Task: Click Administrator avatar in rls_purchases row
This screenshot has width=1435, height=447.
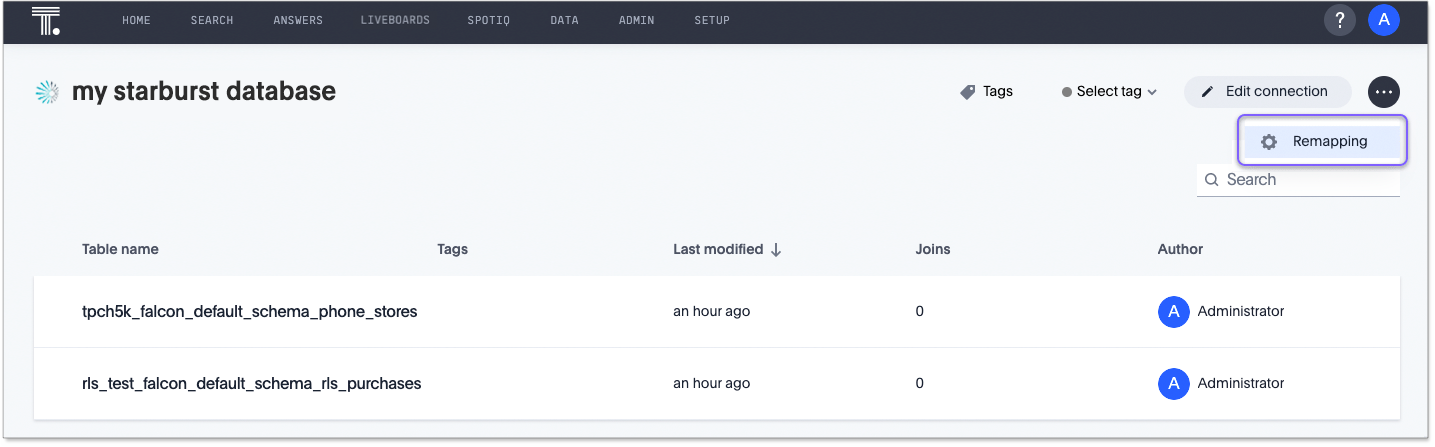Action: (1173, 383)
